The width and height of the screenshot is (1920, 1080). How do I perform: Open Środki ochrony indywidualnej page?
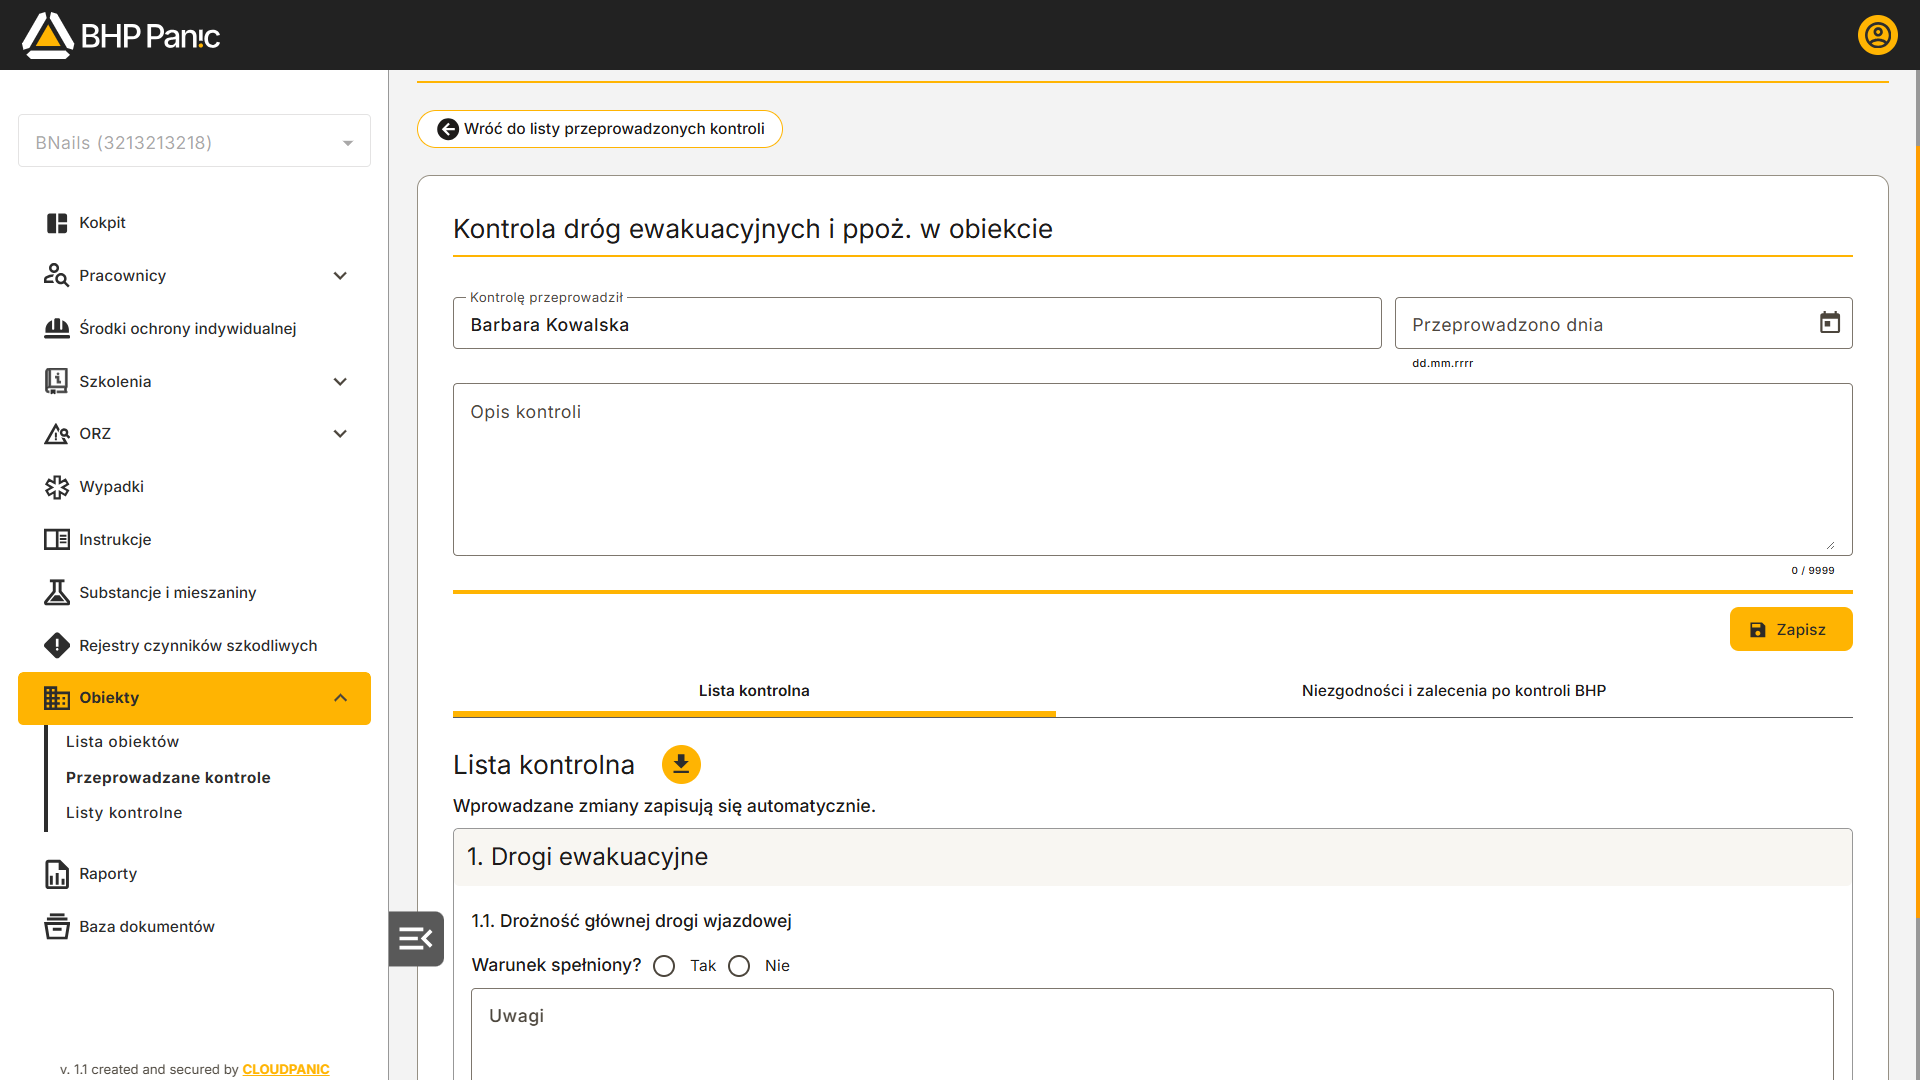coord(194,329)
